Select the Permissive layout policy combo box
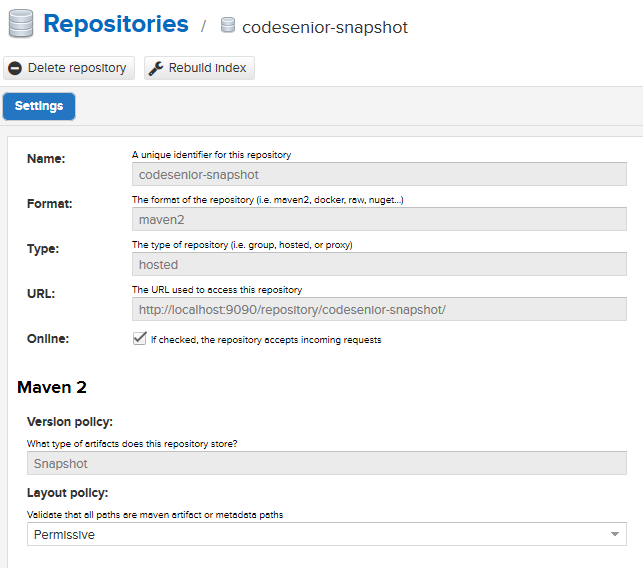643x568 pixels. 327,534
